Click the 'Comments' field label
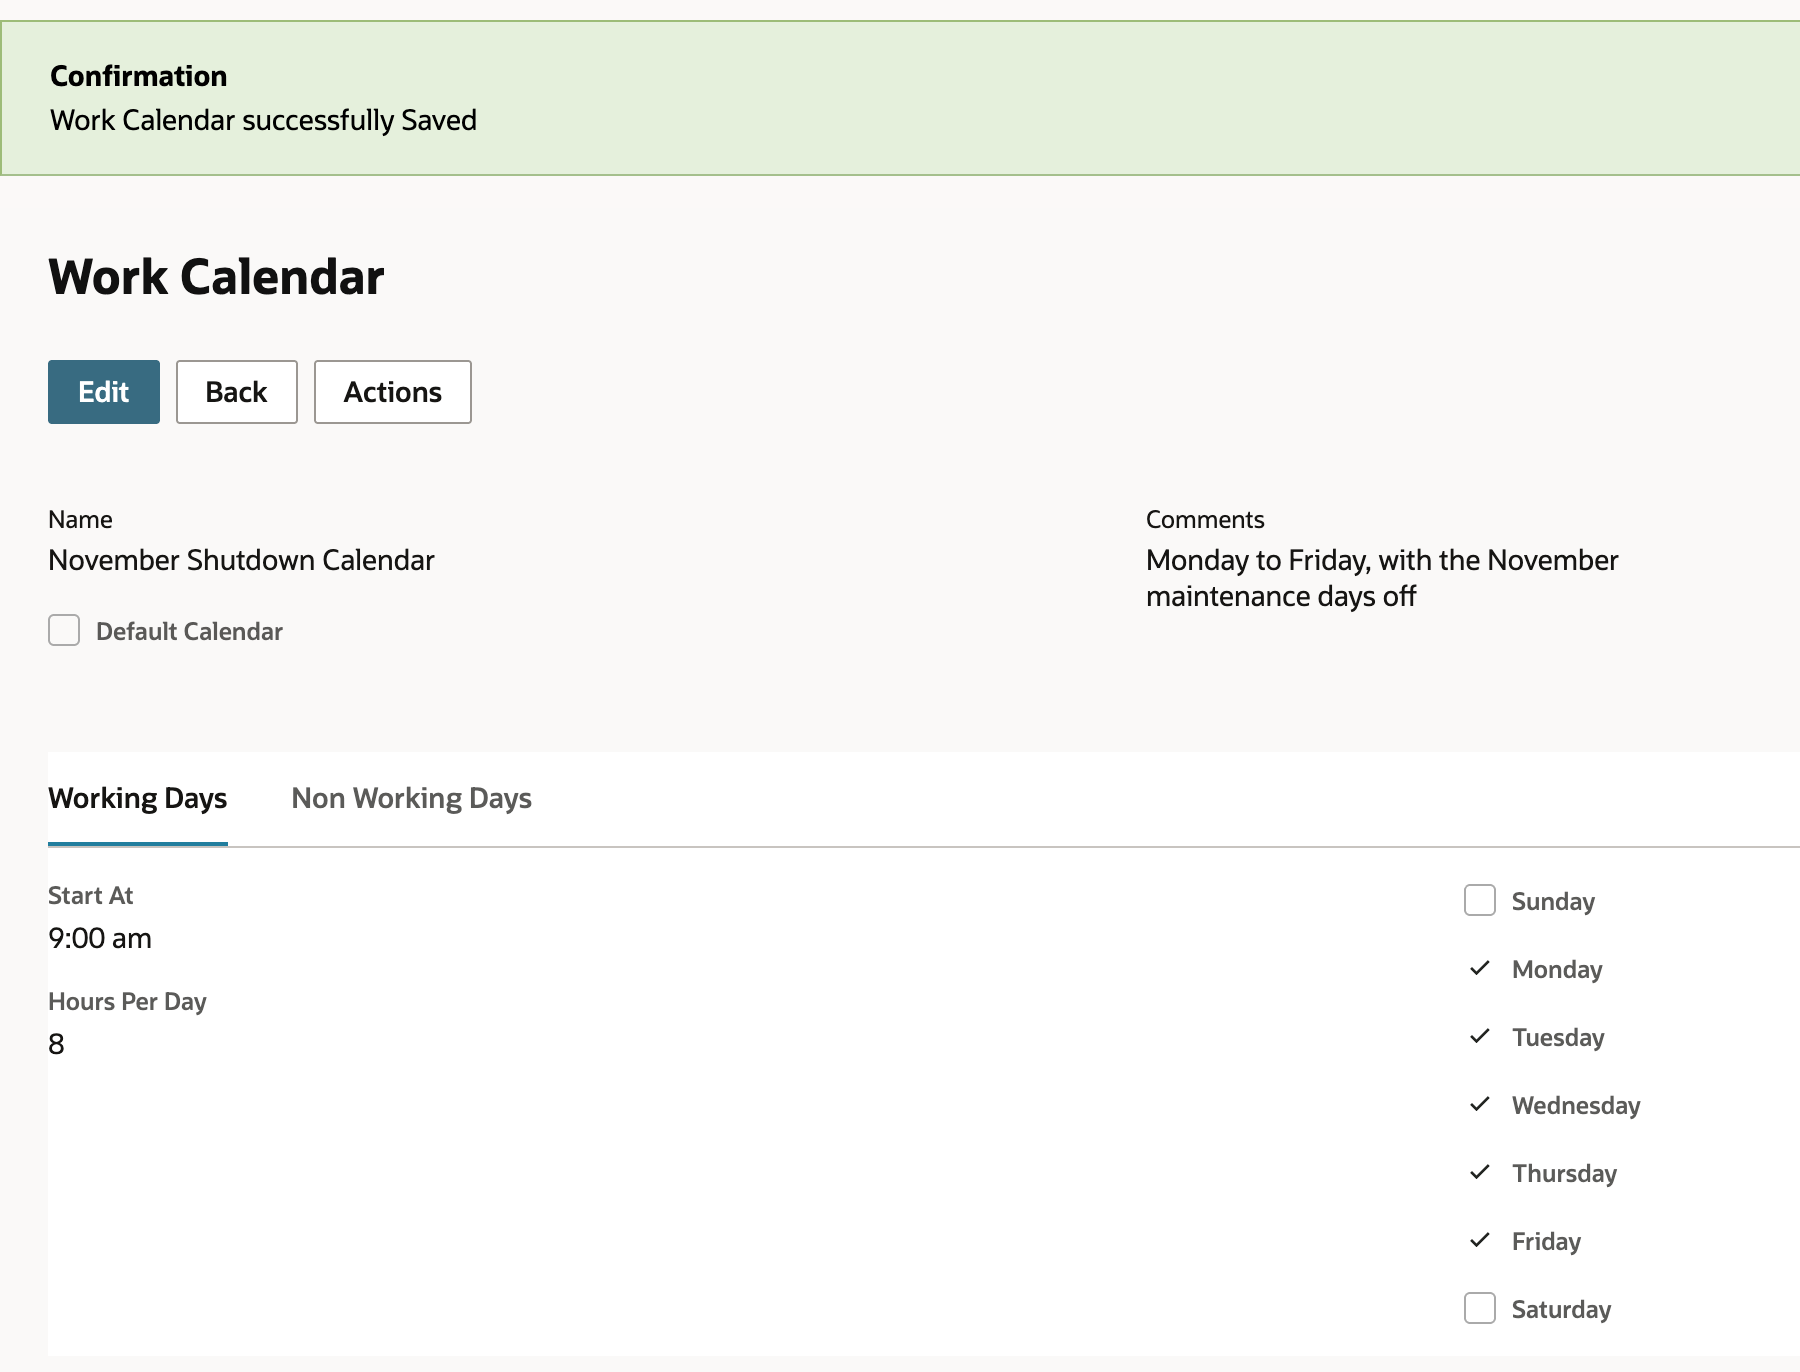Image resolution: width=1800 pixels, height=1372 pixels. 1205,519
